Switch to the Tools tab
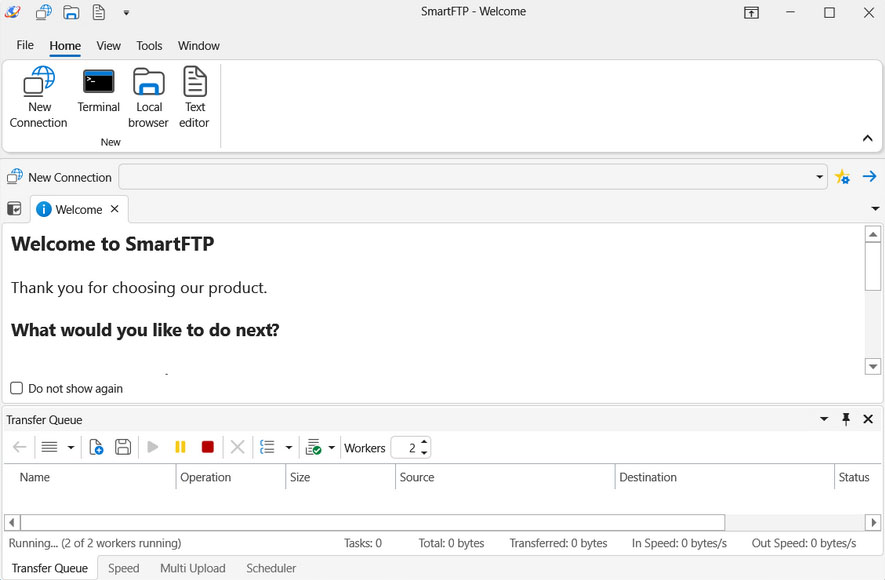Screen dimensions: 885x580 (x=149, y=46)
